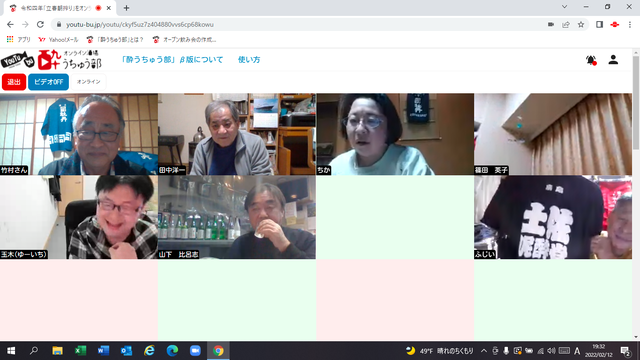Open Internet Explorer from the taskbar
Viewport: 640px width, 360px height.
(x=149, y=351)
